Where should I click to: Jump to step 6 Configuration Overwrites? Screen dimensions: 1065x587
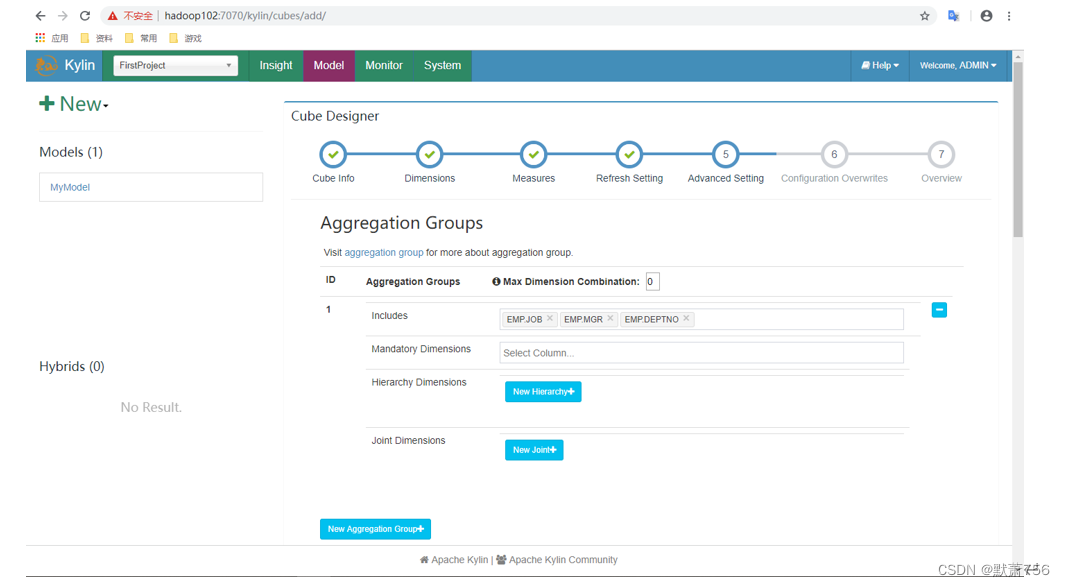[x=834, y=155]
